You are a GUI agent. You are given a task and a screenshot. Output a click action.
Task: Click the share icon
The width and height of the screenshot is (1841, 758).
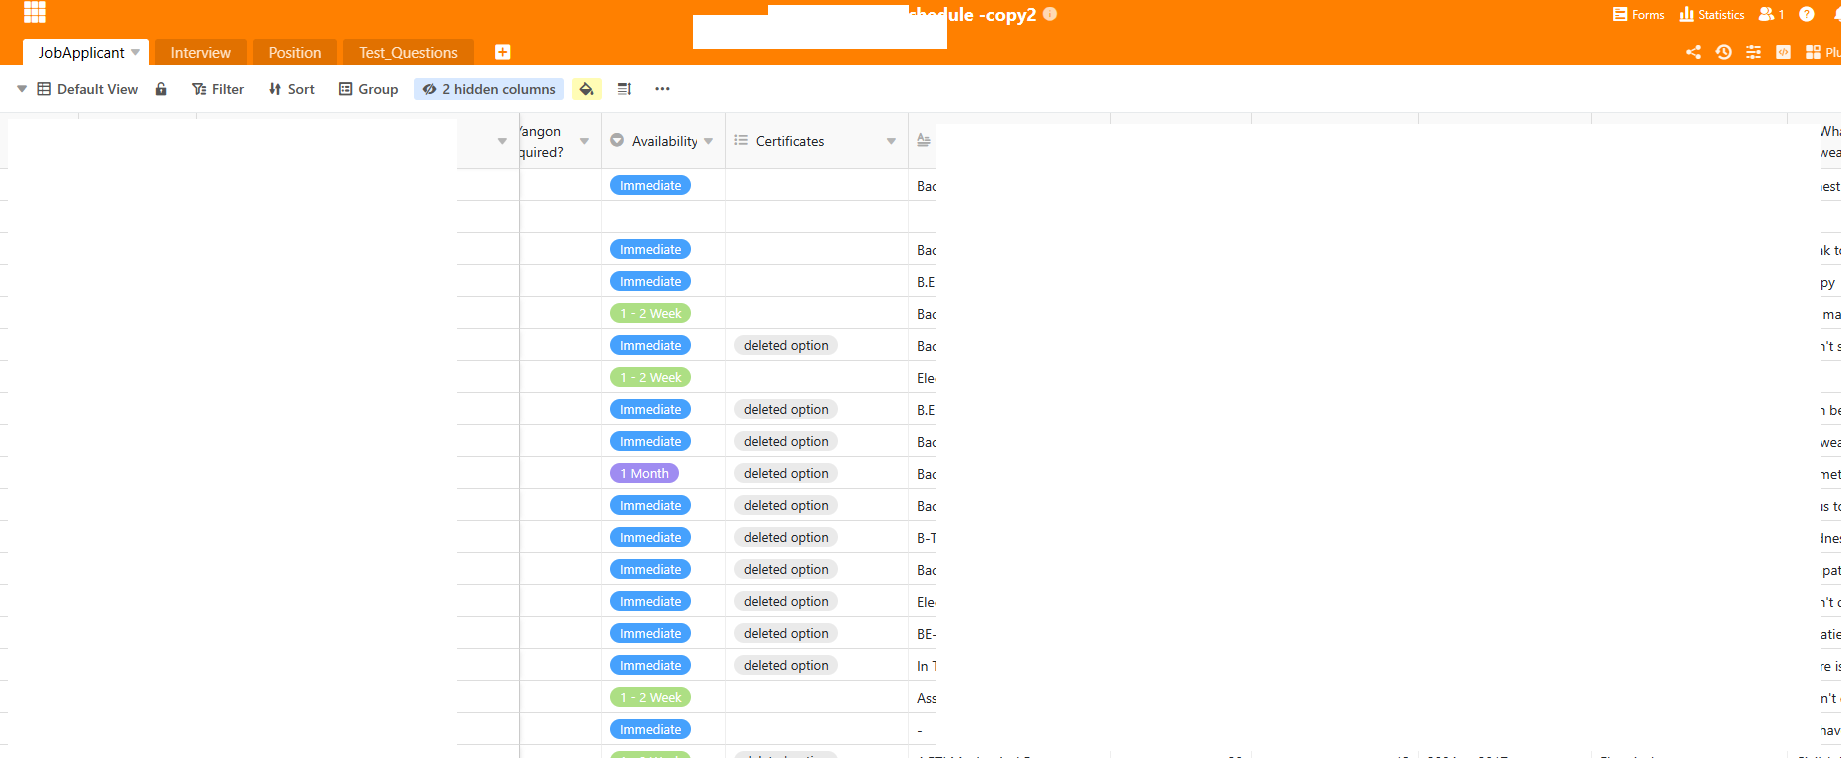pos(1693,52)
